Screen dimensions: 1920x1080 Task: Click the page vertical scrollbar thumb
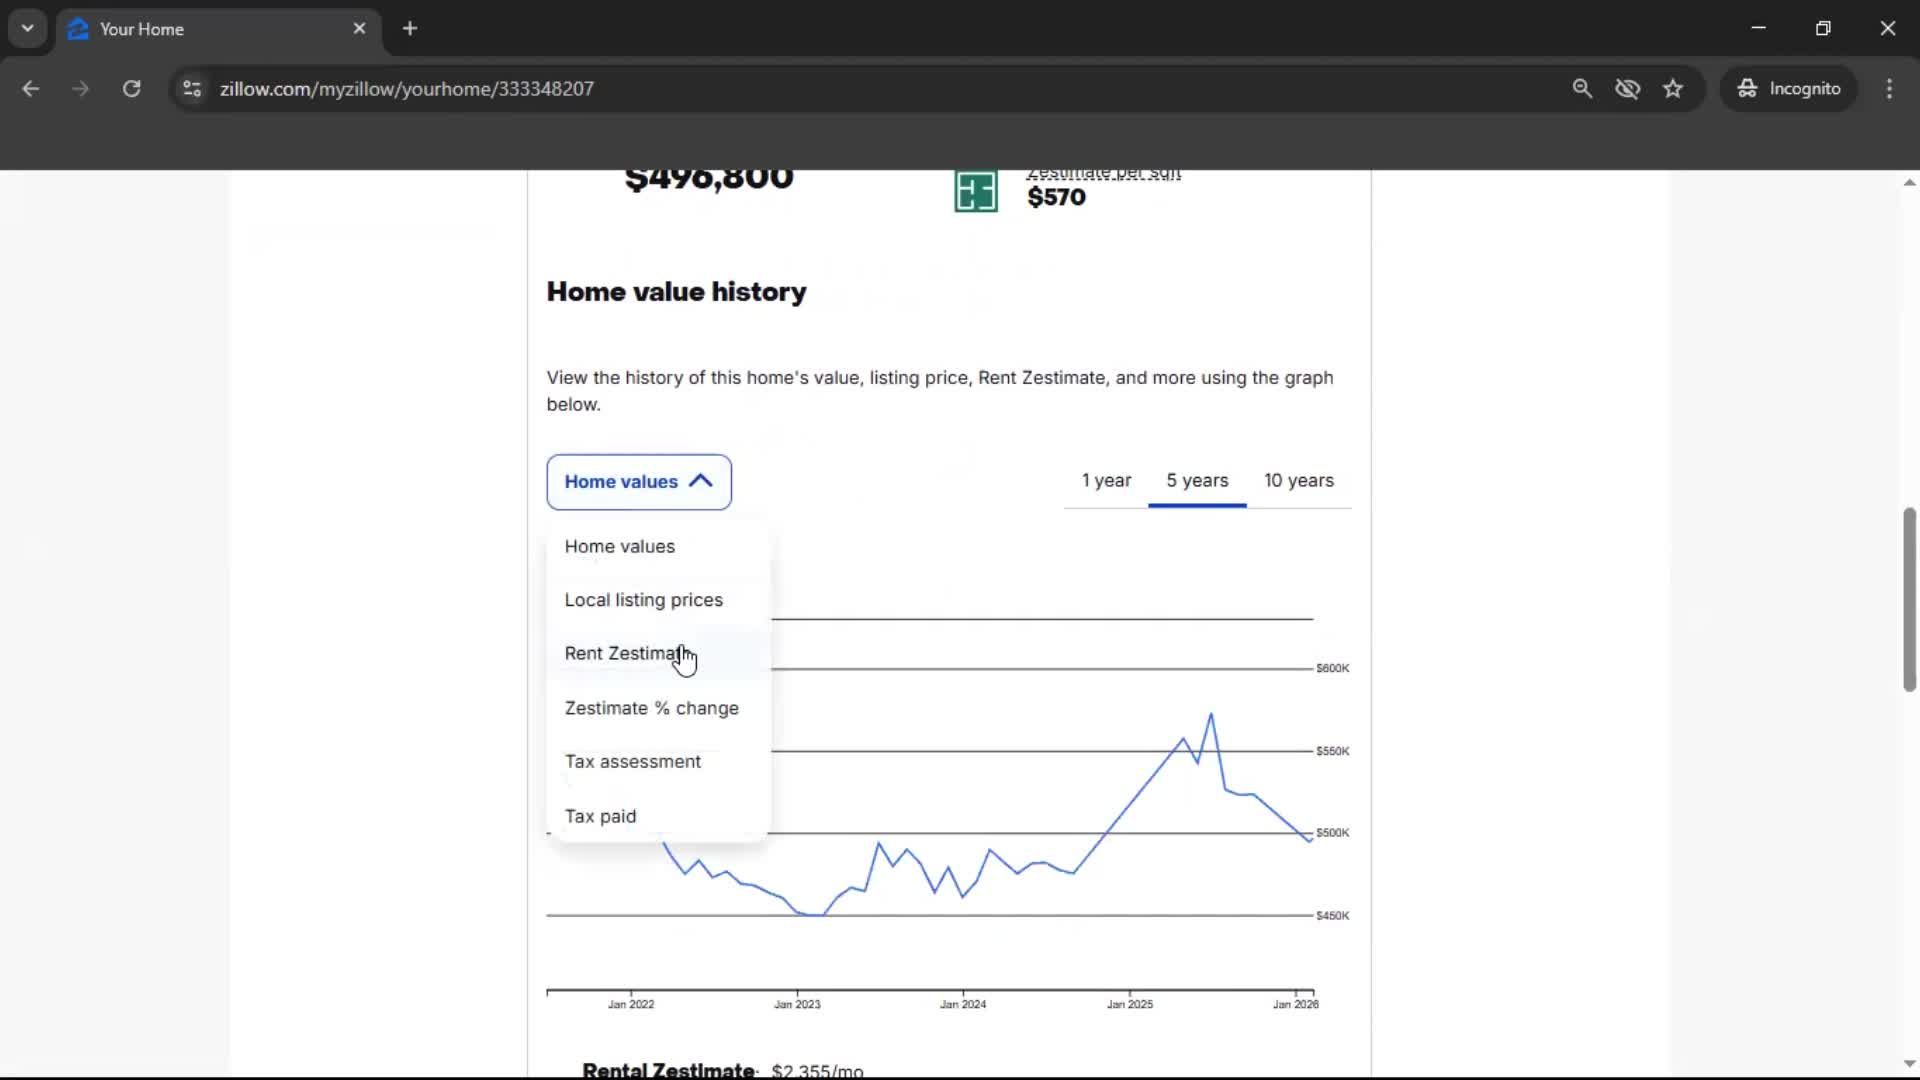(x=1909, y=600)
